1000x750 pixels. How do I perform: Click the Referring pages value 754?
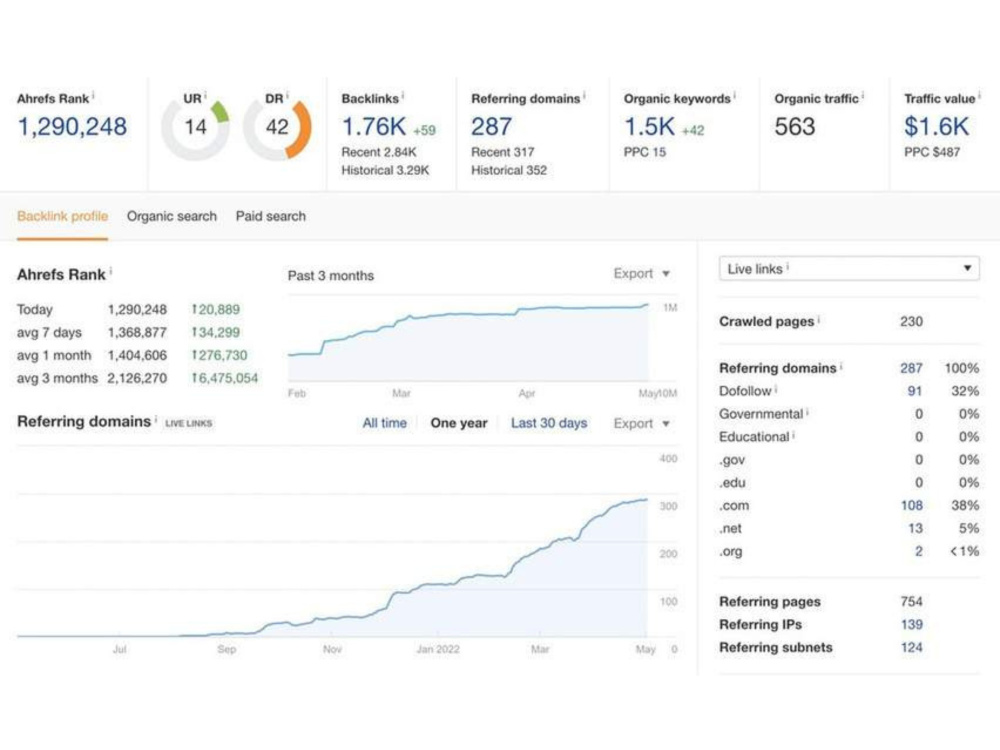[x=911, y=601]
